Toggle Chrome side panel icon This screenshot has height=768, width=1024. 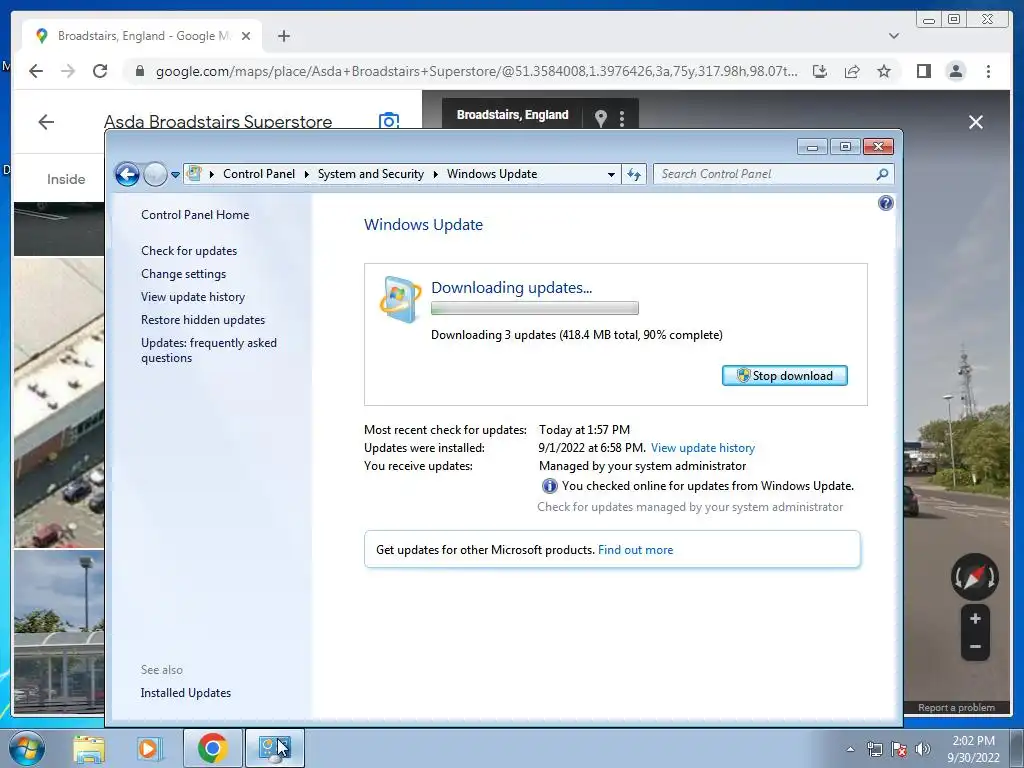tap(923, 71)
